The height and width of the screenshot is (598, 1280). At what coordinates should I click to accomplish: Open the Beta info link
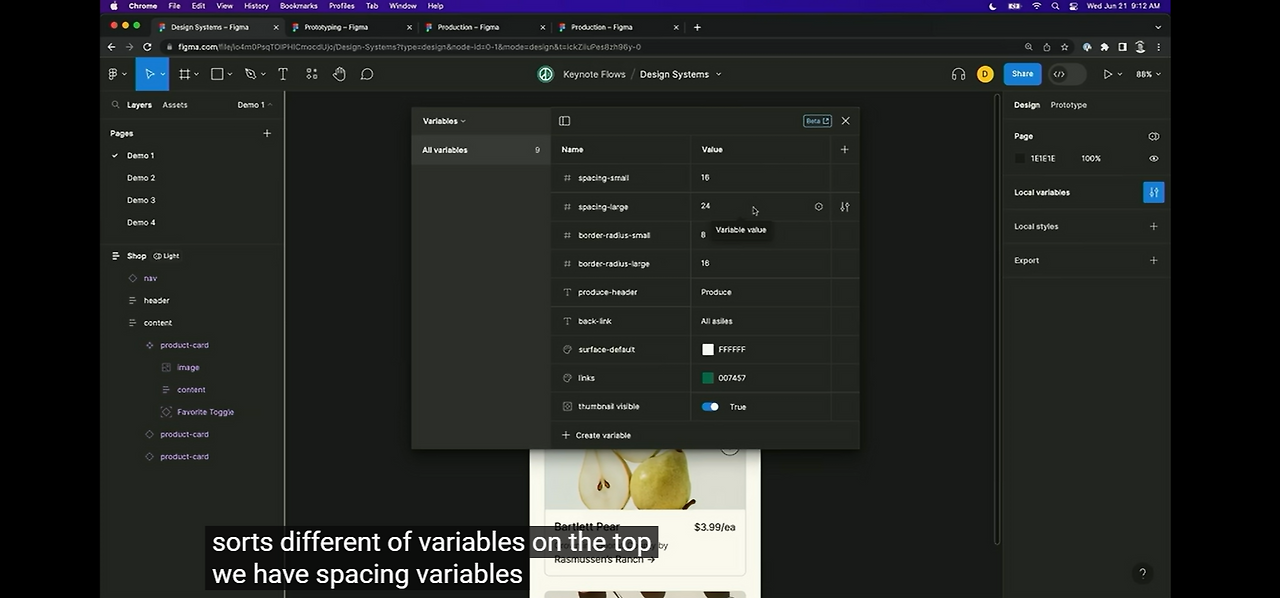point(817,121)
